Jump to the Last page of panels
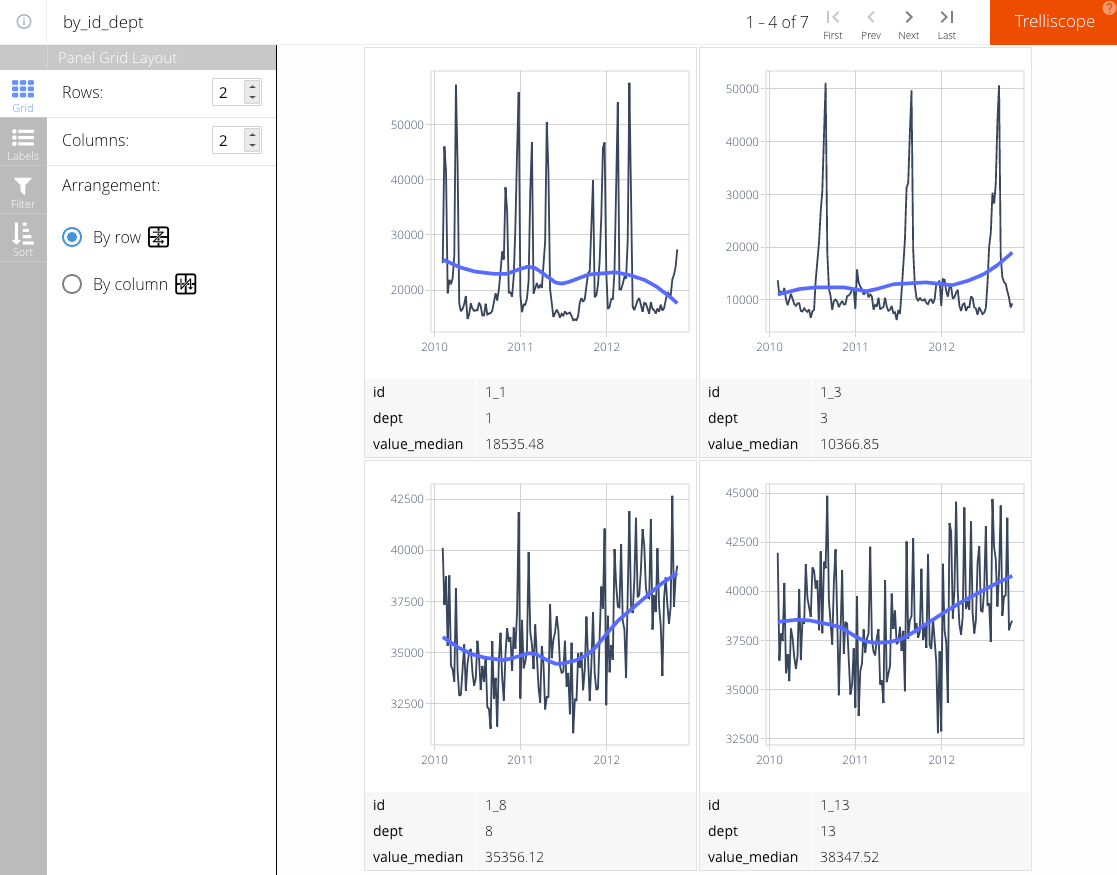 [x=946, y=24]
